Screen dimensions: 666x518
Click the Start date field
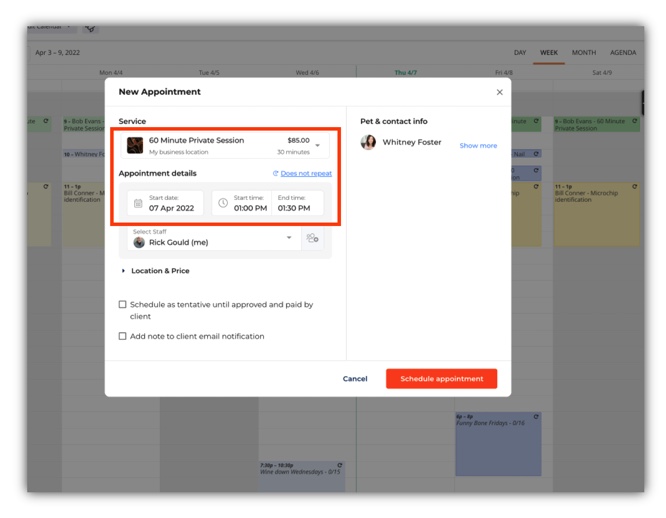coord(165,203)
